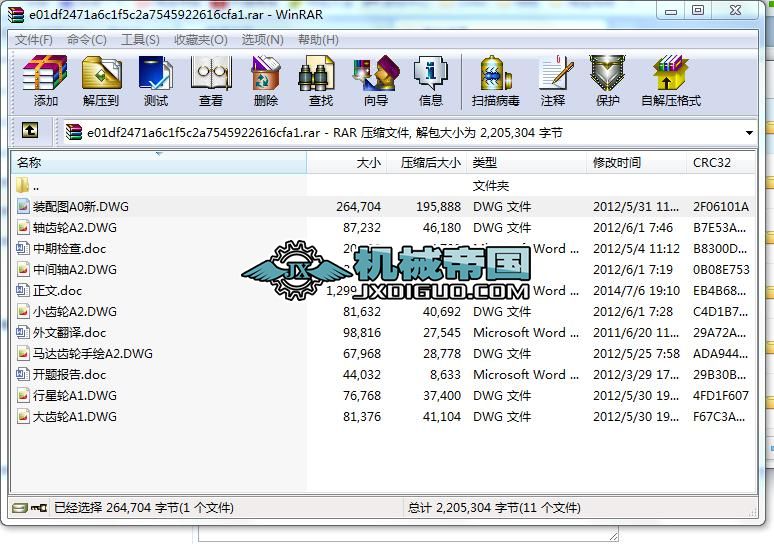
Task: Select file 小齿轮A2.DWG
Action: click(75, 311)
